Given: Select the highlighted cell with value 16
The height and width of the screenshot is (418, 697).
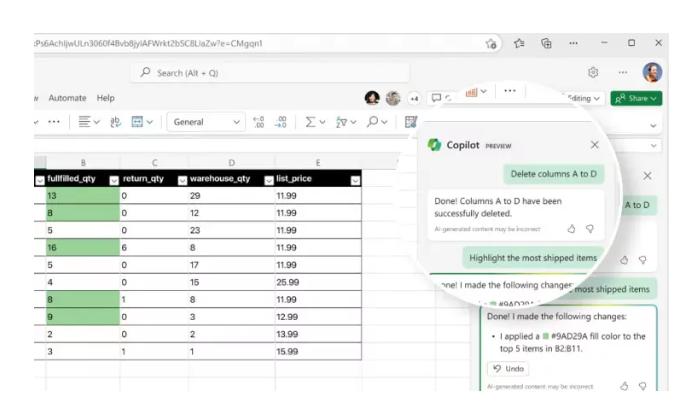Looking at the screenshot, I should click(83, 248).
